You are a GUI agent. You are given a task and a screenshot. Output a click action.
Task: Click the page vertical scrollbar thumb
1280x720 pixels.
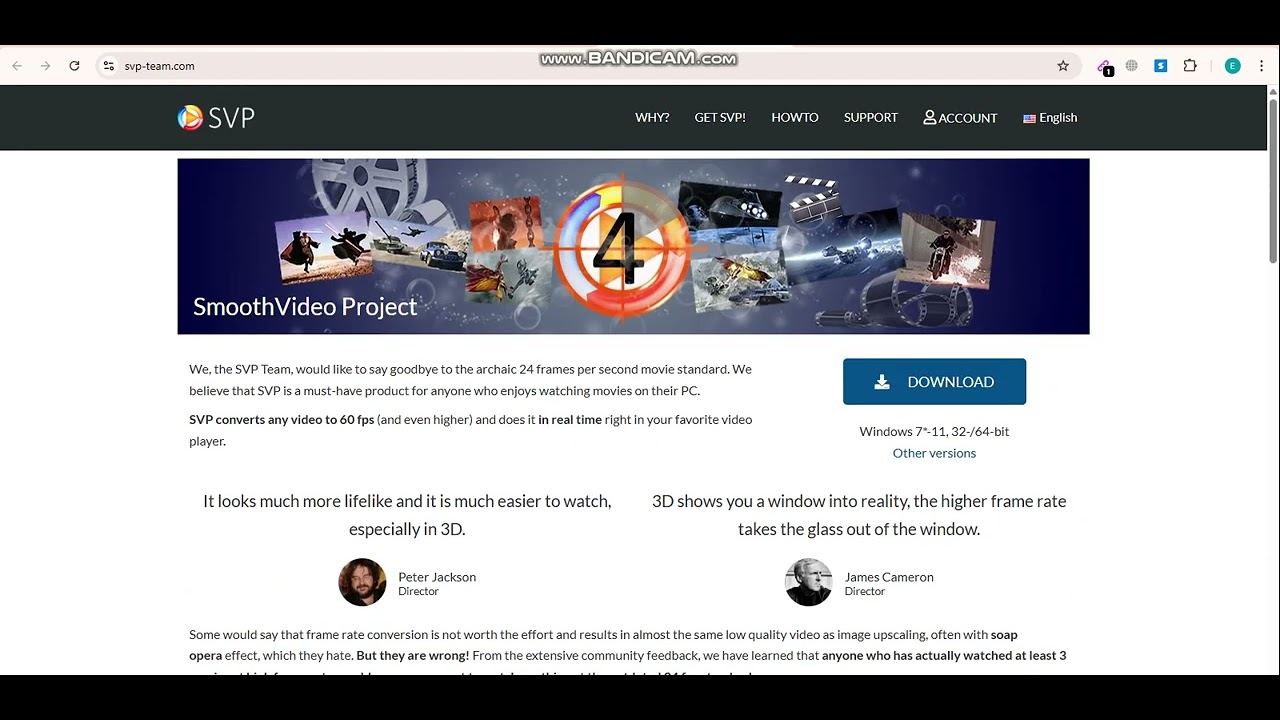[x=1273, y=180]
